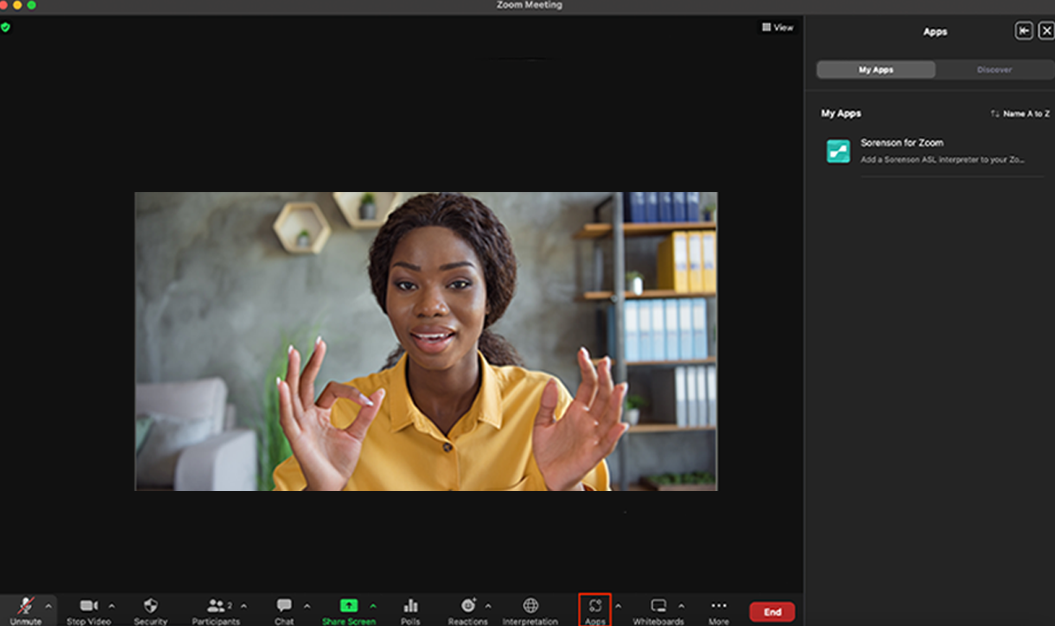
Task: Open the View layout options
Action: click(778, 28)
